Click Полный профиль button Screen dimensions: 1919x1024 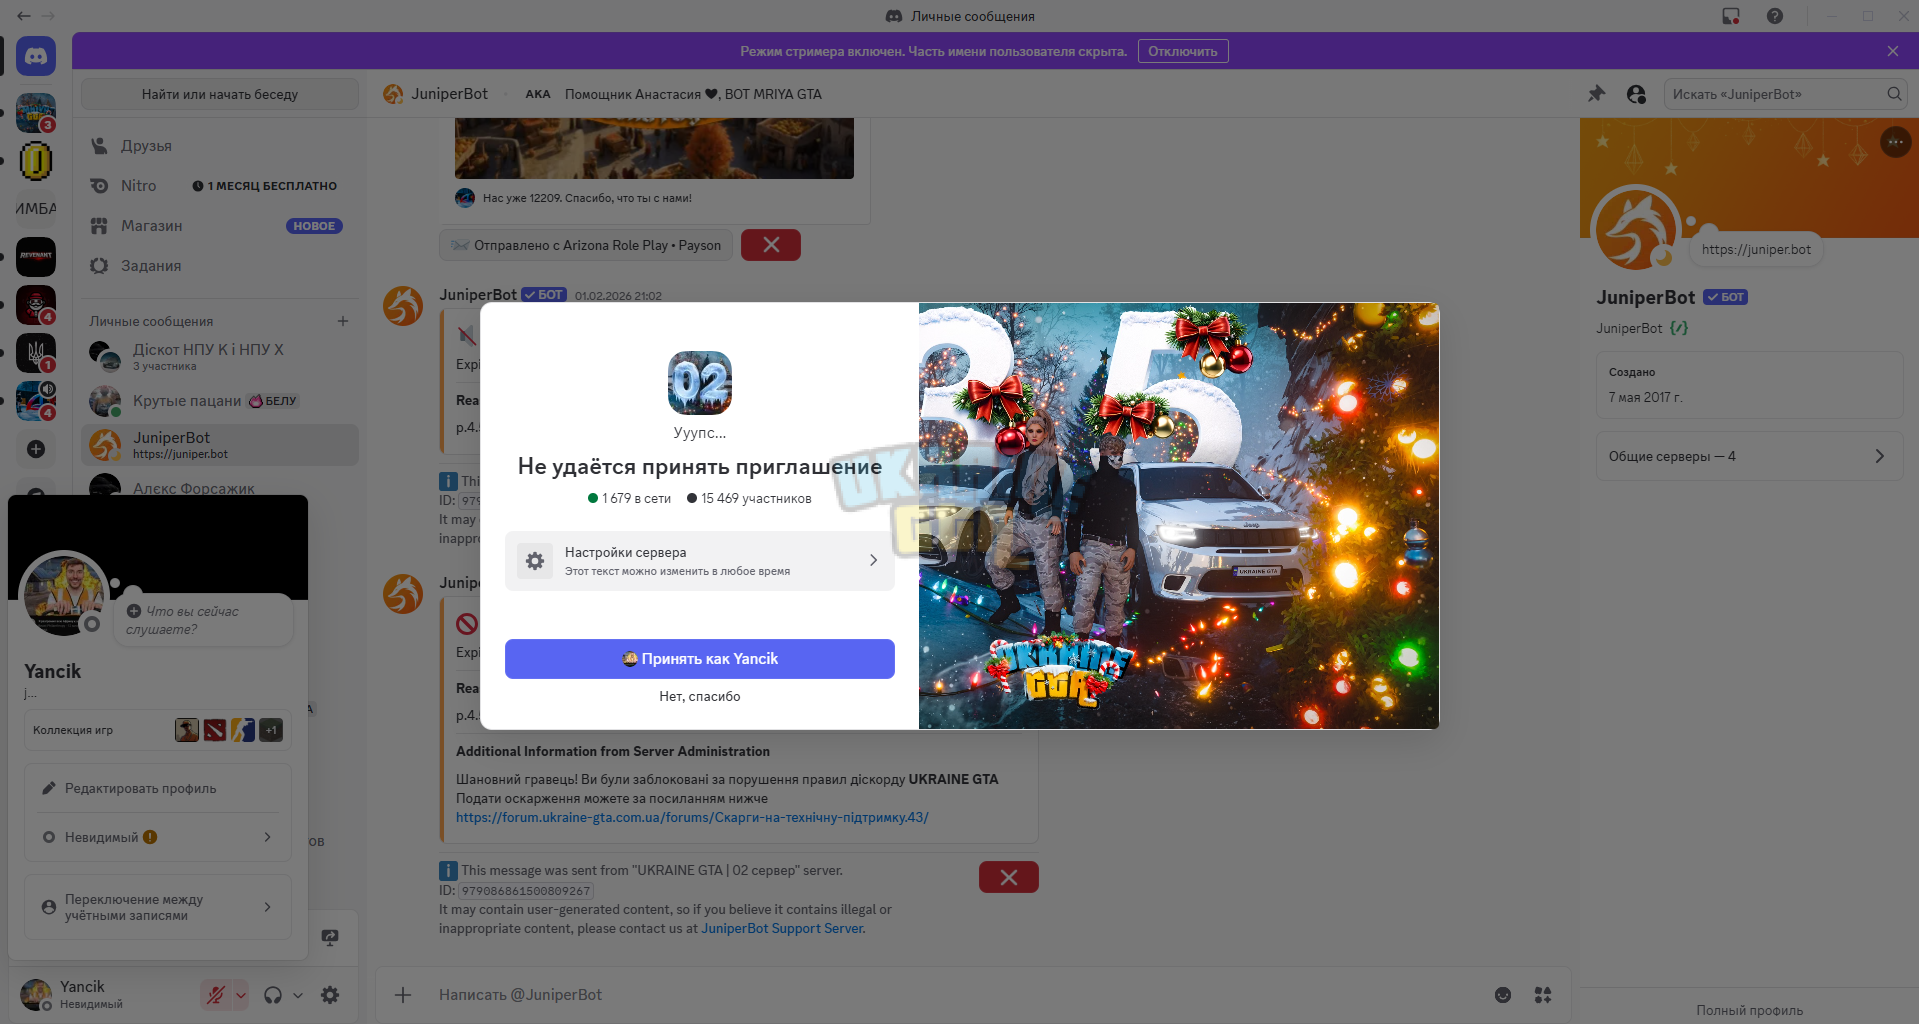tap(1749, 1010)
